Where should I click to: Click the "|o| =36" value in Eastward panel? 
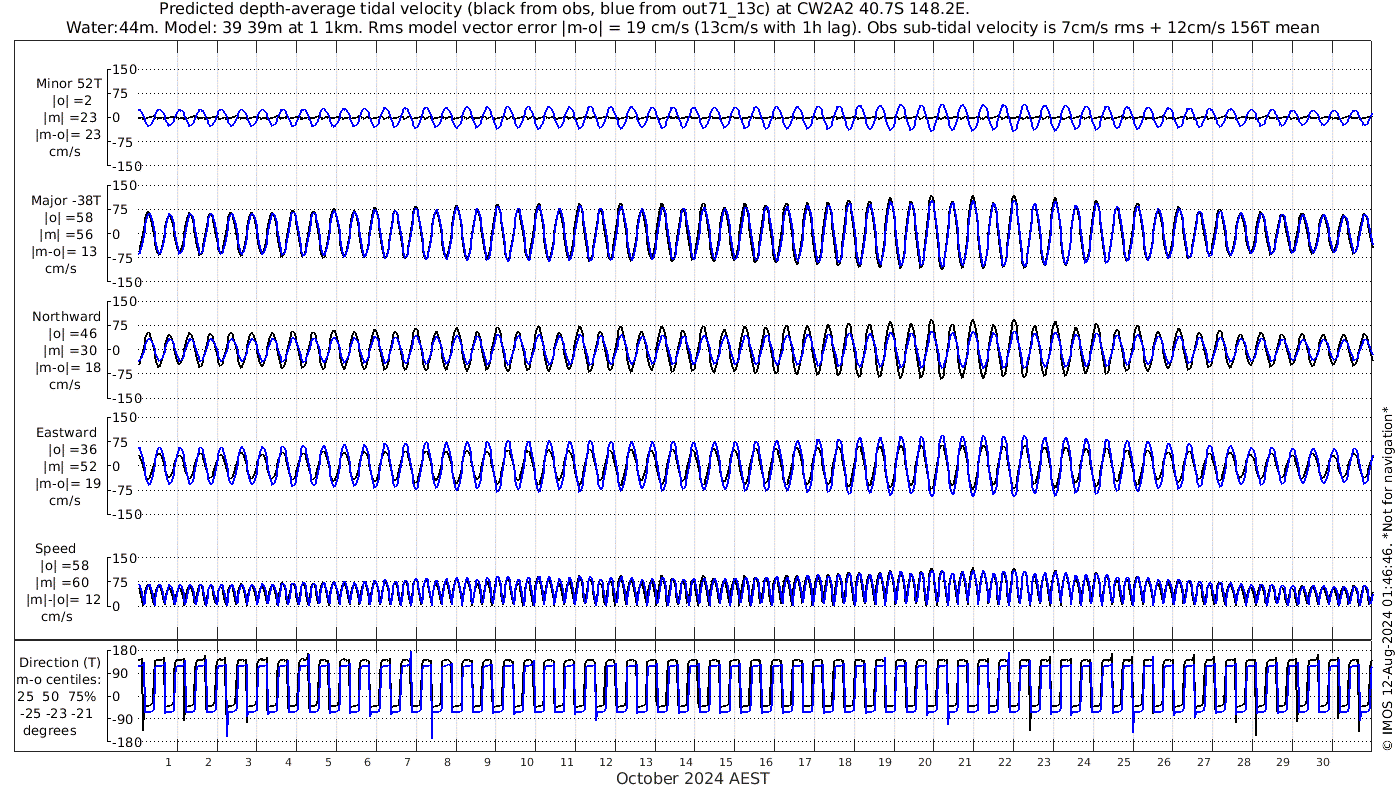pyautogui.click(x=68, y=450)
